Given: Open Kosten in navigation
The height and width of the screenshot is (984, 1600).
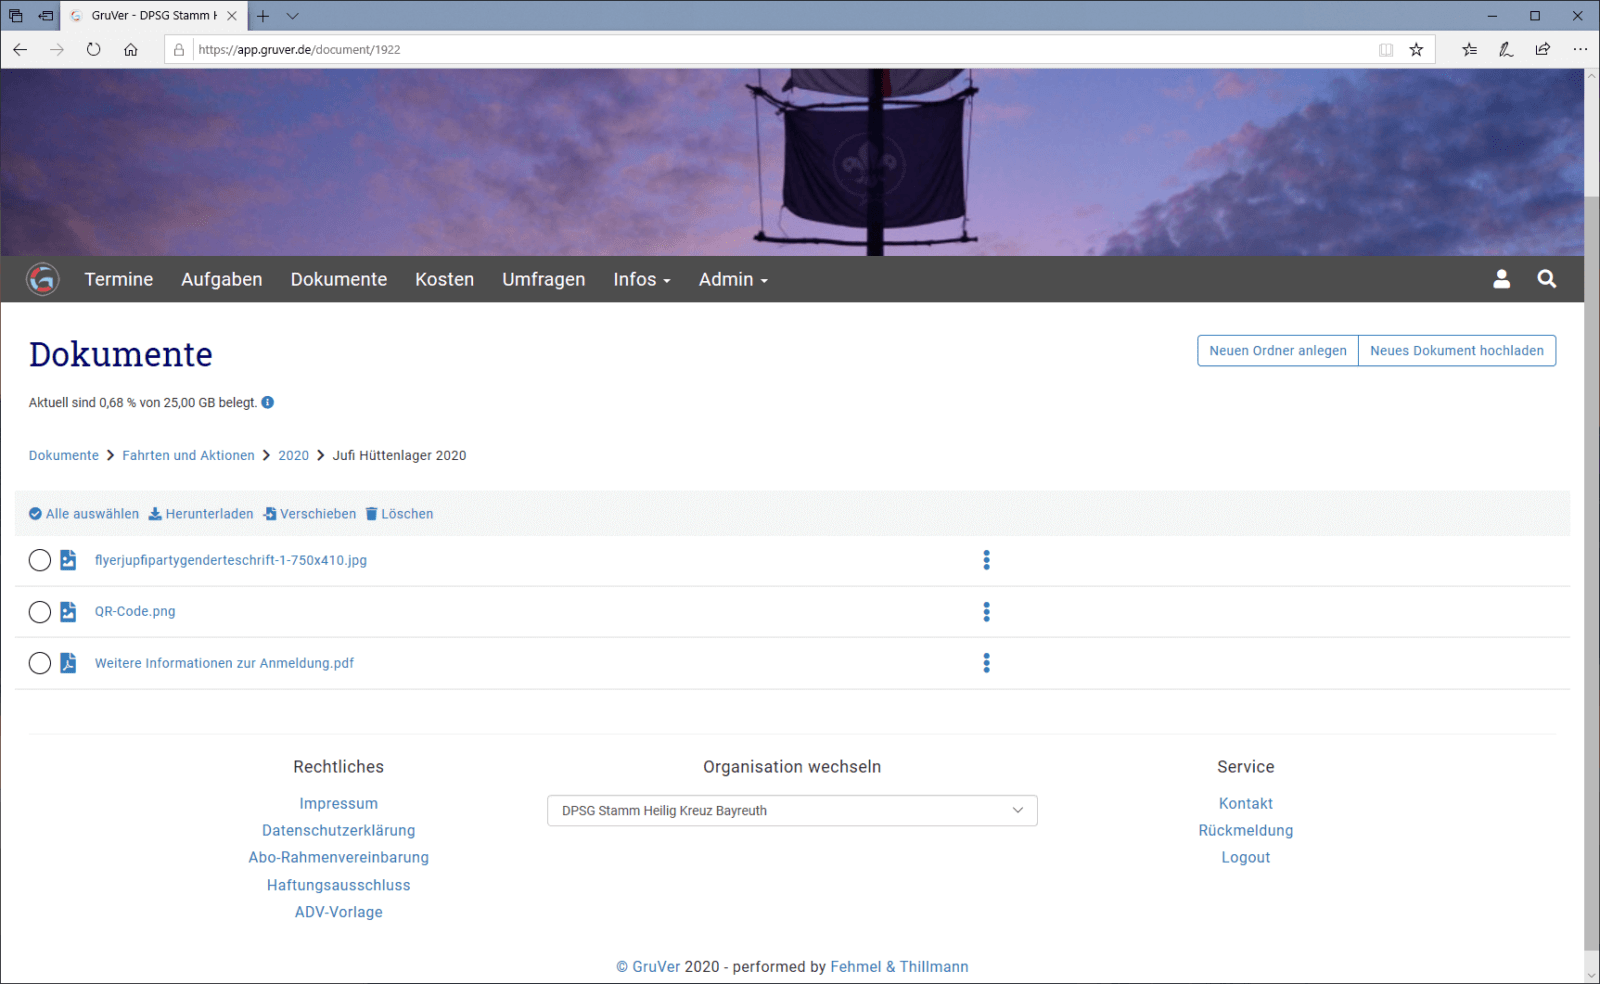Looking at the screenshot, I should (x=445, y=279).
